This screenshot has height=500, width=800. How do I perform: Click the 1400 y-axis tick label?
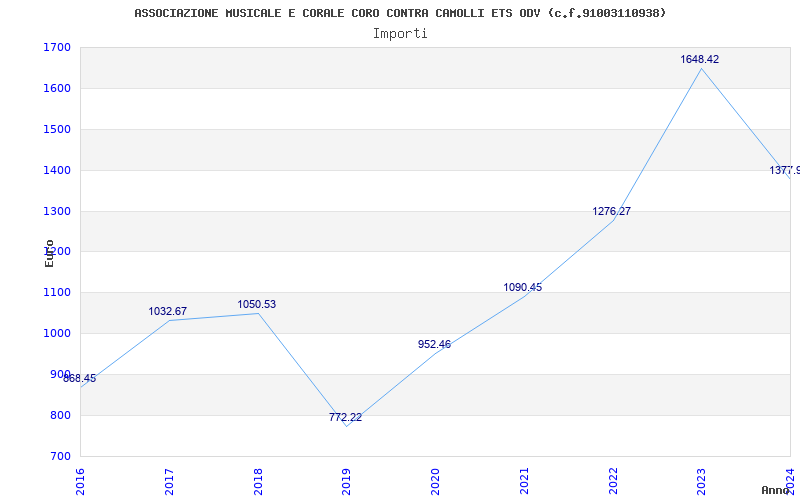coord(56,170)
